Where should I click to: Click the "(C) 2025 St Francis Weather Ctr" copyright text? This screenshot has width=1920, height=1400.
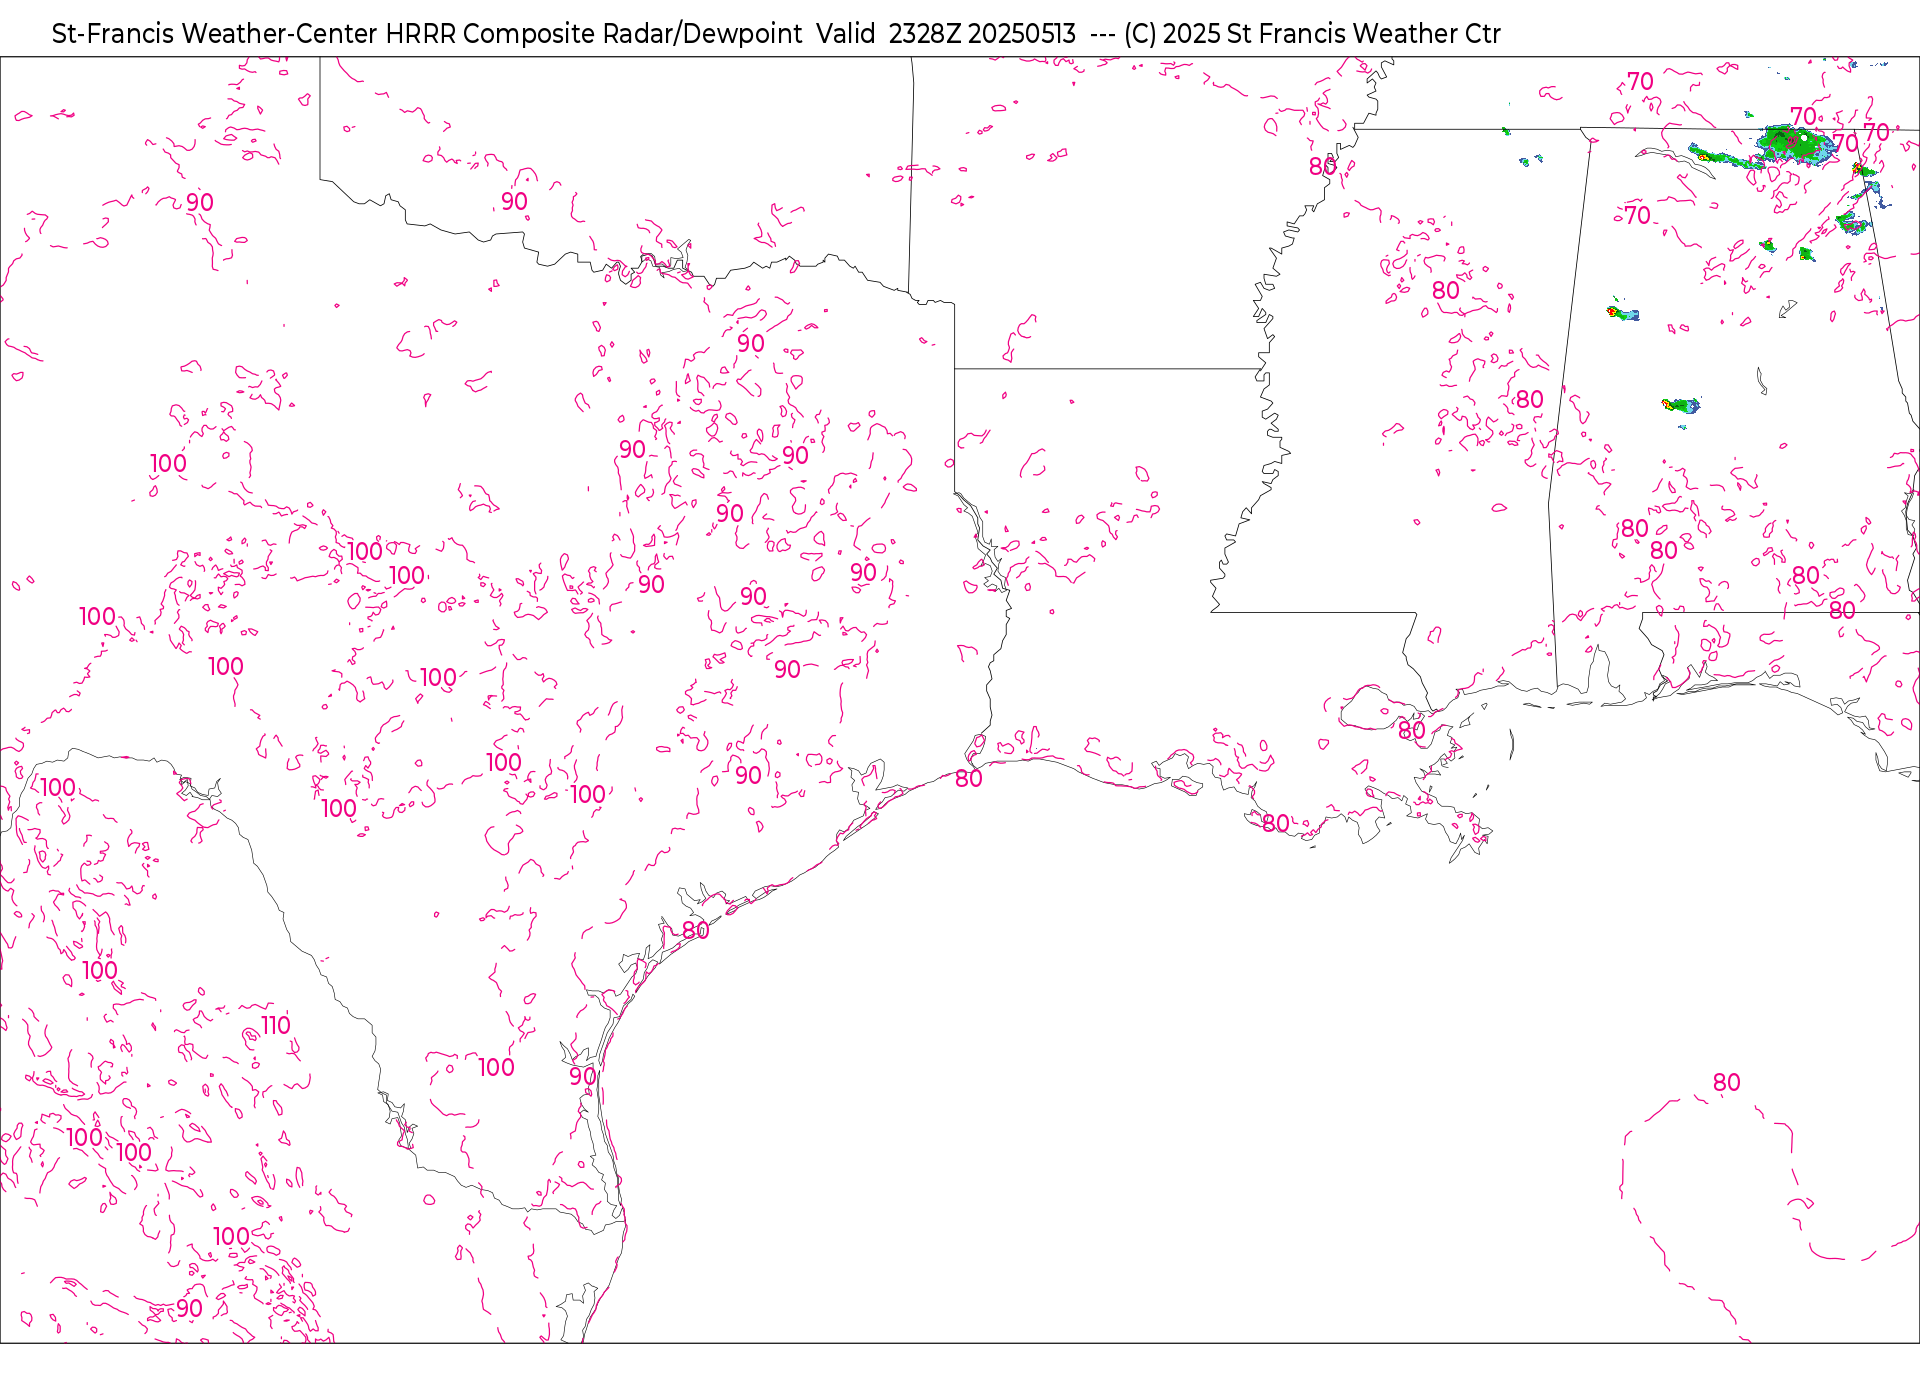[x=1312, y=34]
